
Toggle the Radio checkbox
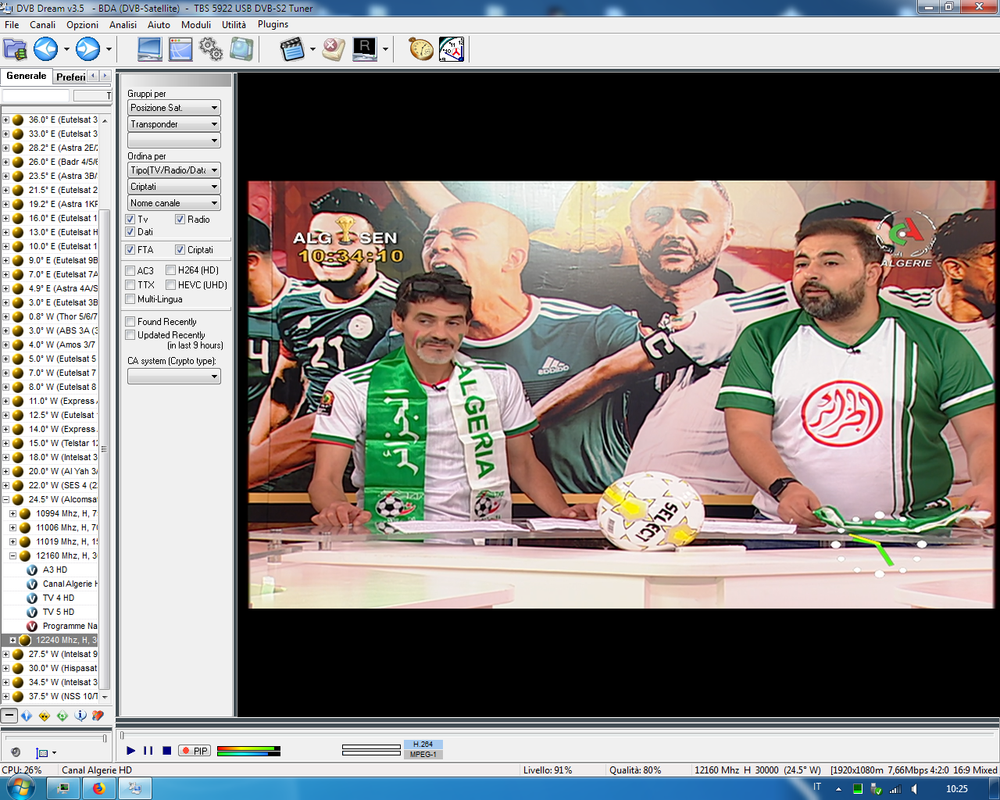[180, 219]
